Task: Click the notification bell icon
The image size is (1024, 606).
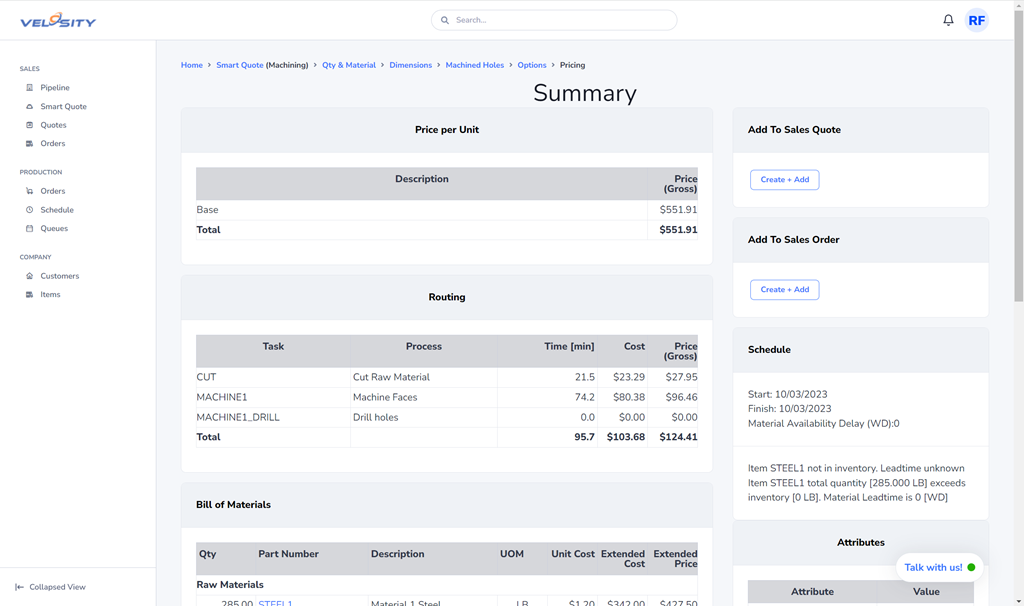Action: [948, 20]
